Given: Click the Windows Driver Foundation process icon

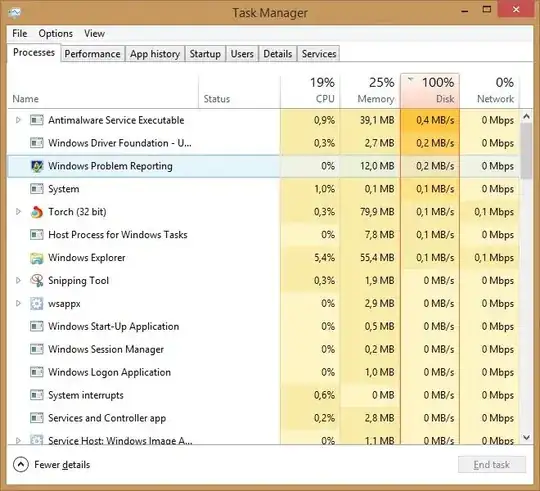Looking at the screenshot, I should (x=37, y=143).
